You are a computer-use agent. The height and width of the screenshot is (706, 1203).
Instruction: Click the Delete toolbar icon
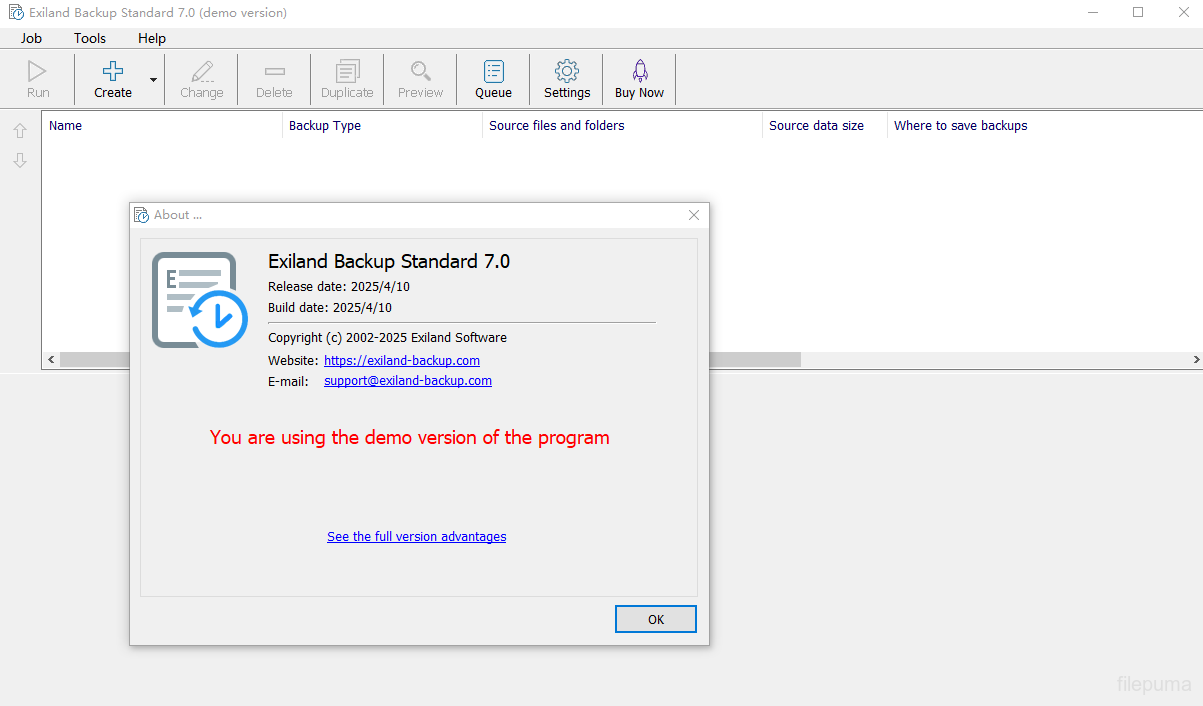click(274, 71)
